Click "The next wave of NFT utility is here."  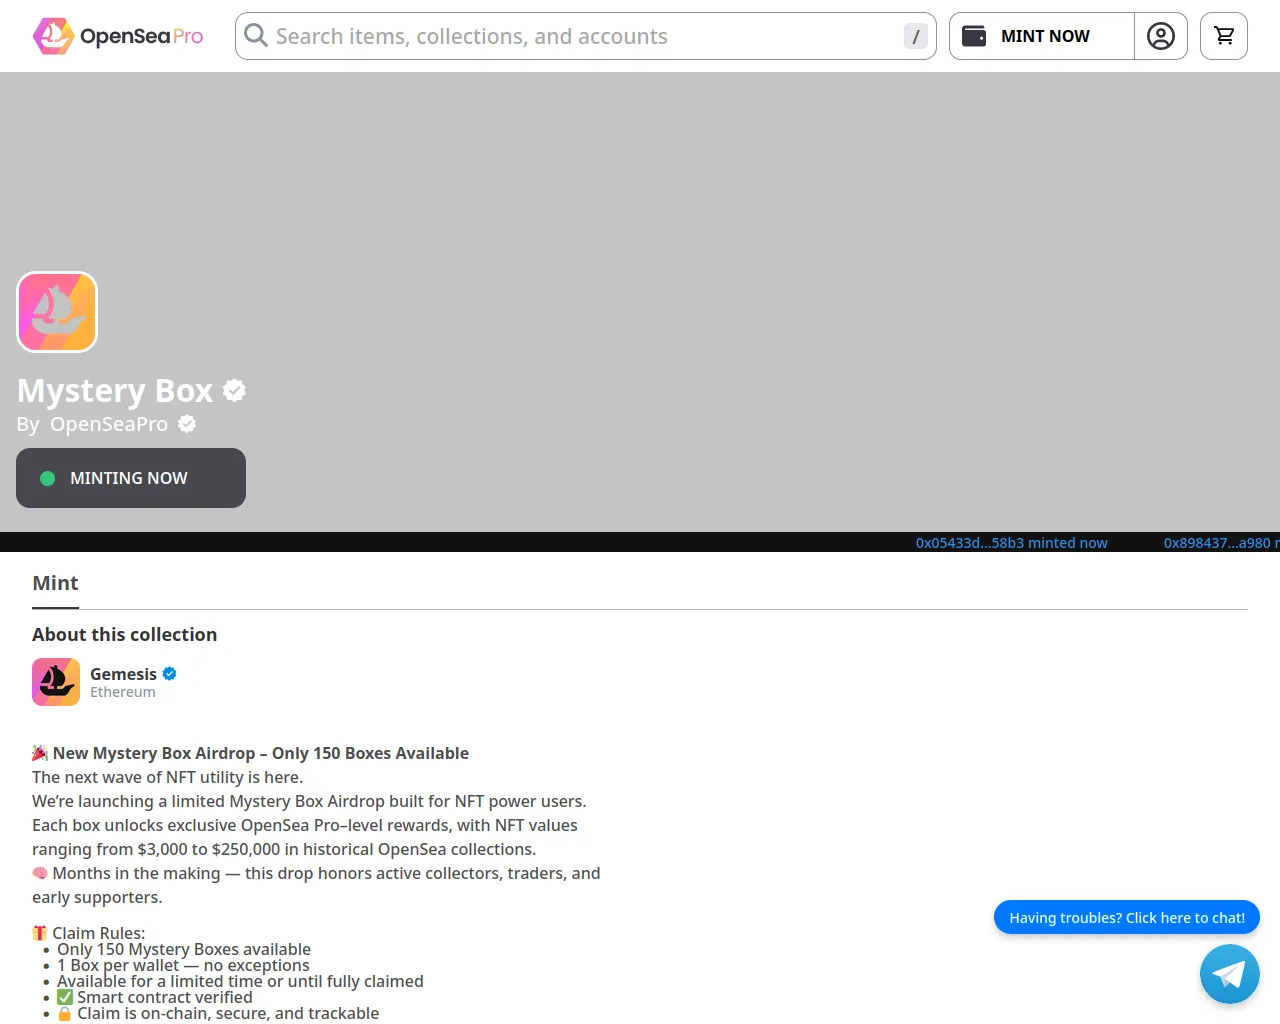pyautogui.click(x=167, y=777)
